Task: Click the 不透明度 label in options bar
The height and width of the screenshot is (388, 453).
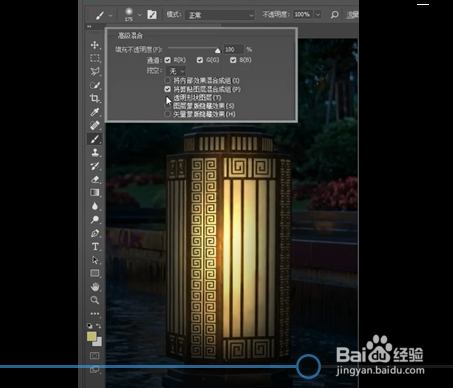Action: (276, 15)
